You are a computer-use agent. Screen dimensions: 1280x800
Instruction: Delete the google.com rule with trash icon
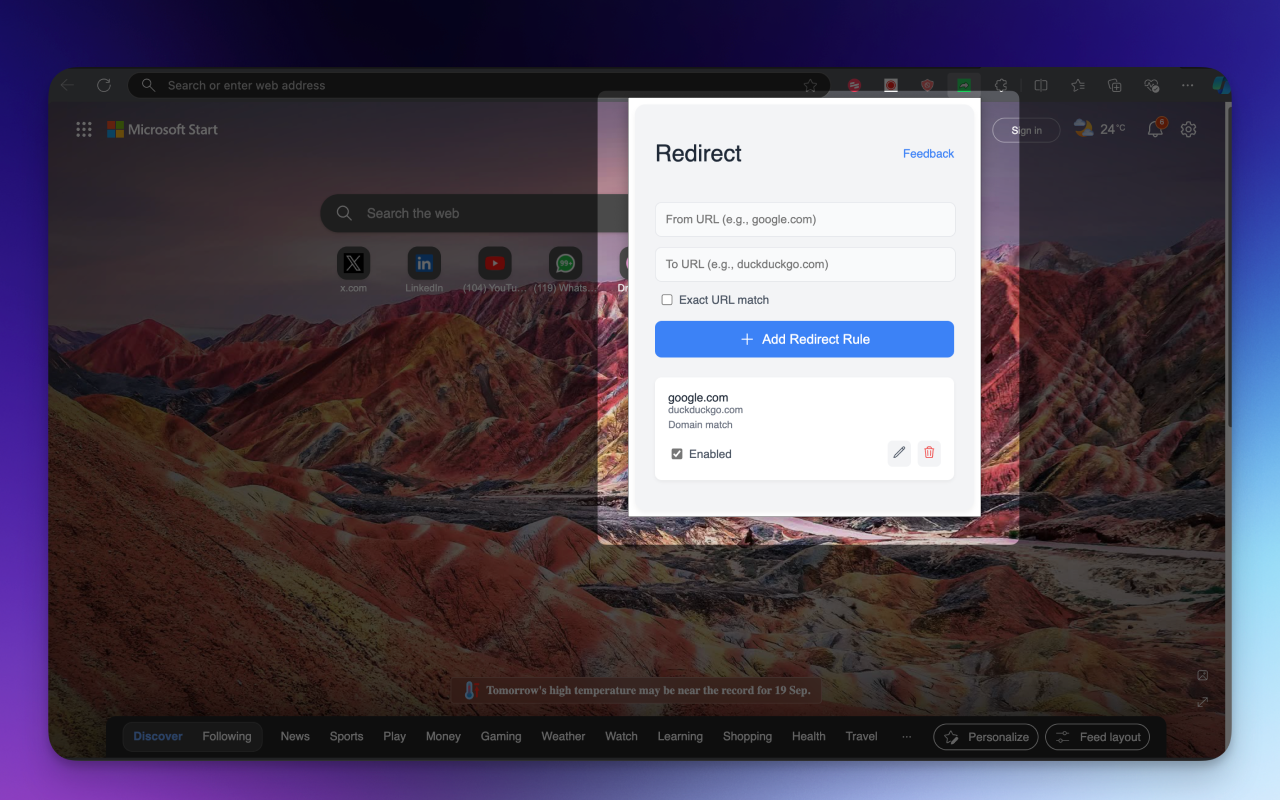[929, 453]
